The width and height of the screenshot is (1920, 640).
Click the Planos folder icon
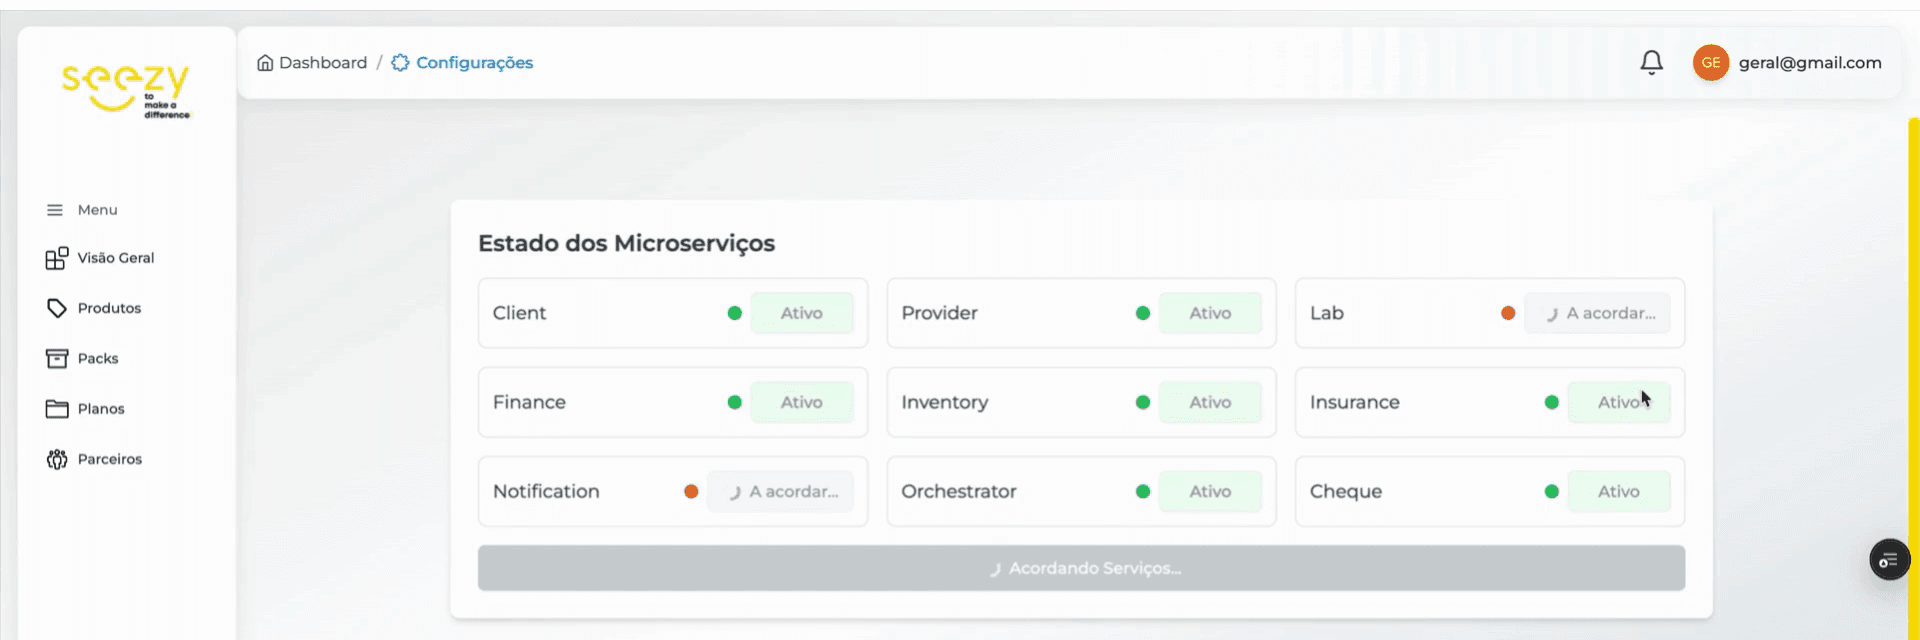[x=57, y=408]
